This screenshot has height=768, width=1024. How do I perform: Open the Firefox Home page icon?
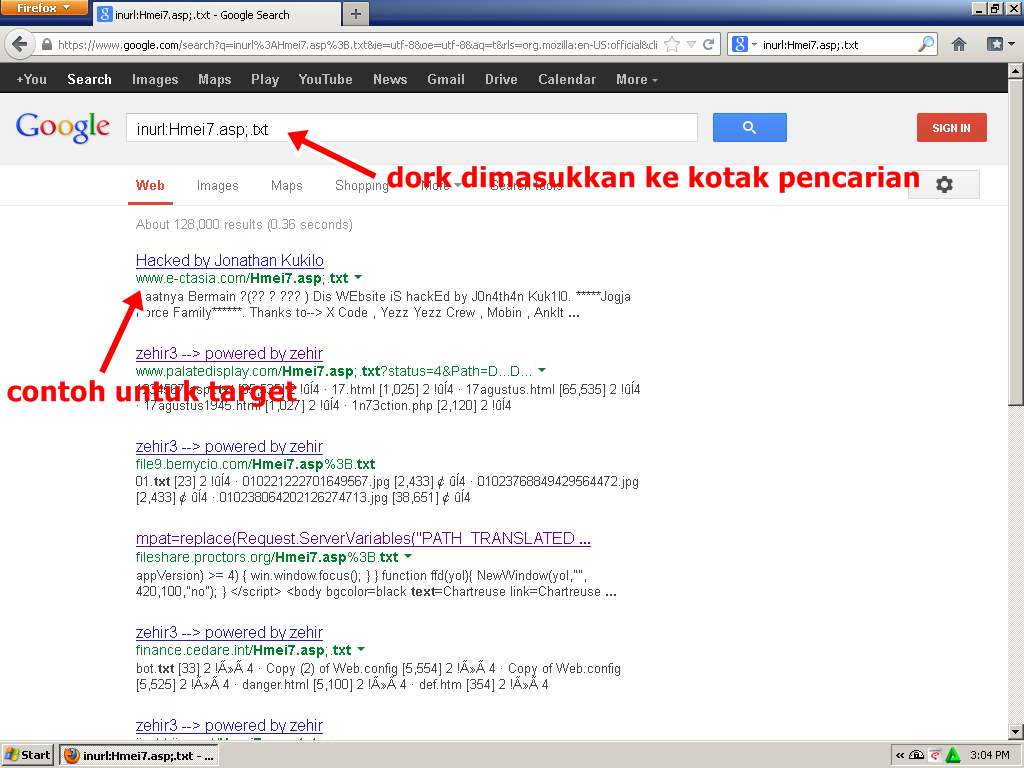(x=959, y=45)
